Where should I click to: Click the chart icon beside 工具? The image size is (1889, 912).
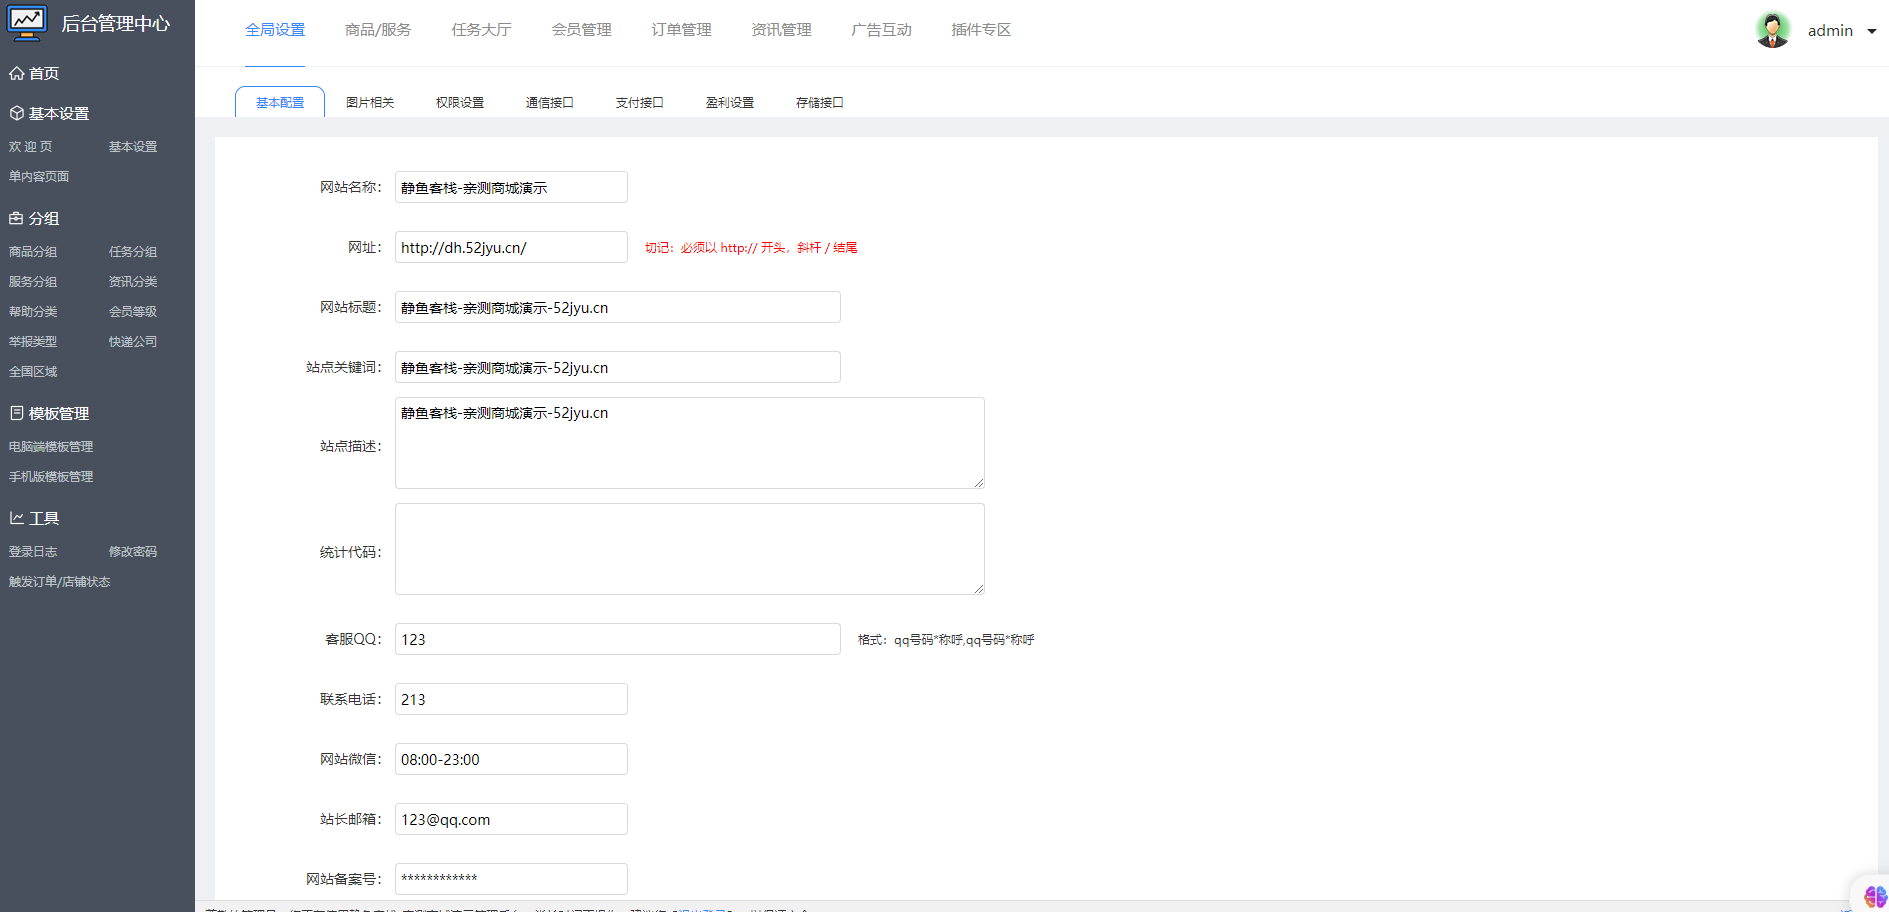click(16, 518)
